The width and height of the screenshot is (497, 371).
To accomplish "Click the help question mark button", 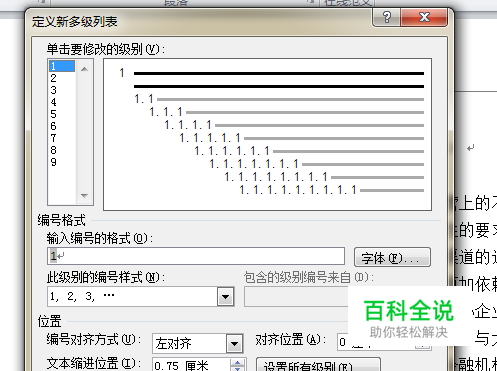I will click(x=386, y=17).
